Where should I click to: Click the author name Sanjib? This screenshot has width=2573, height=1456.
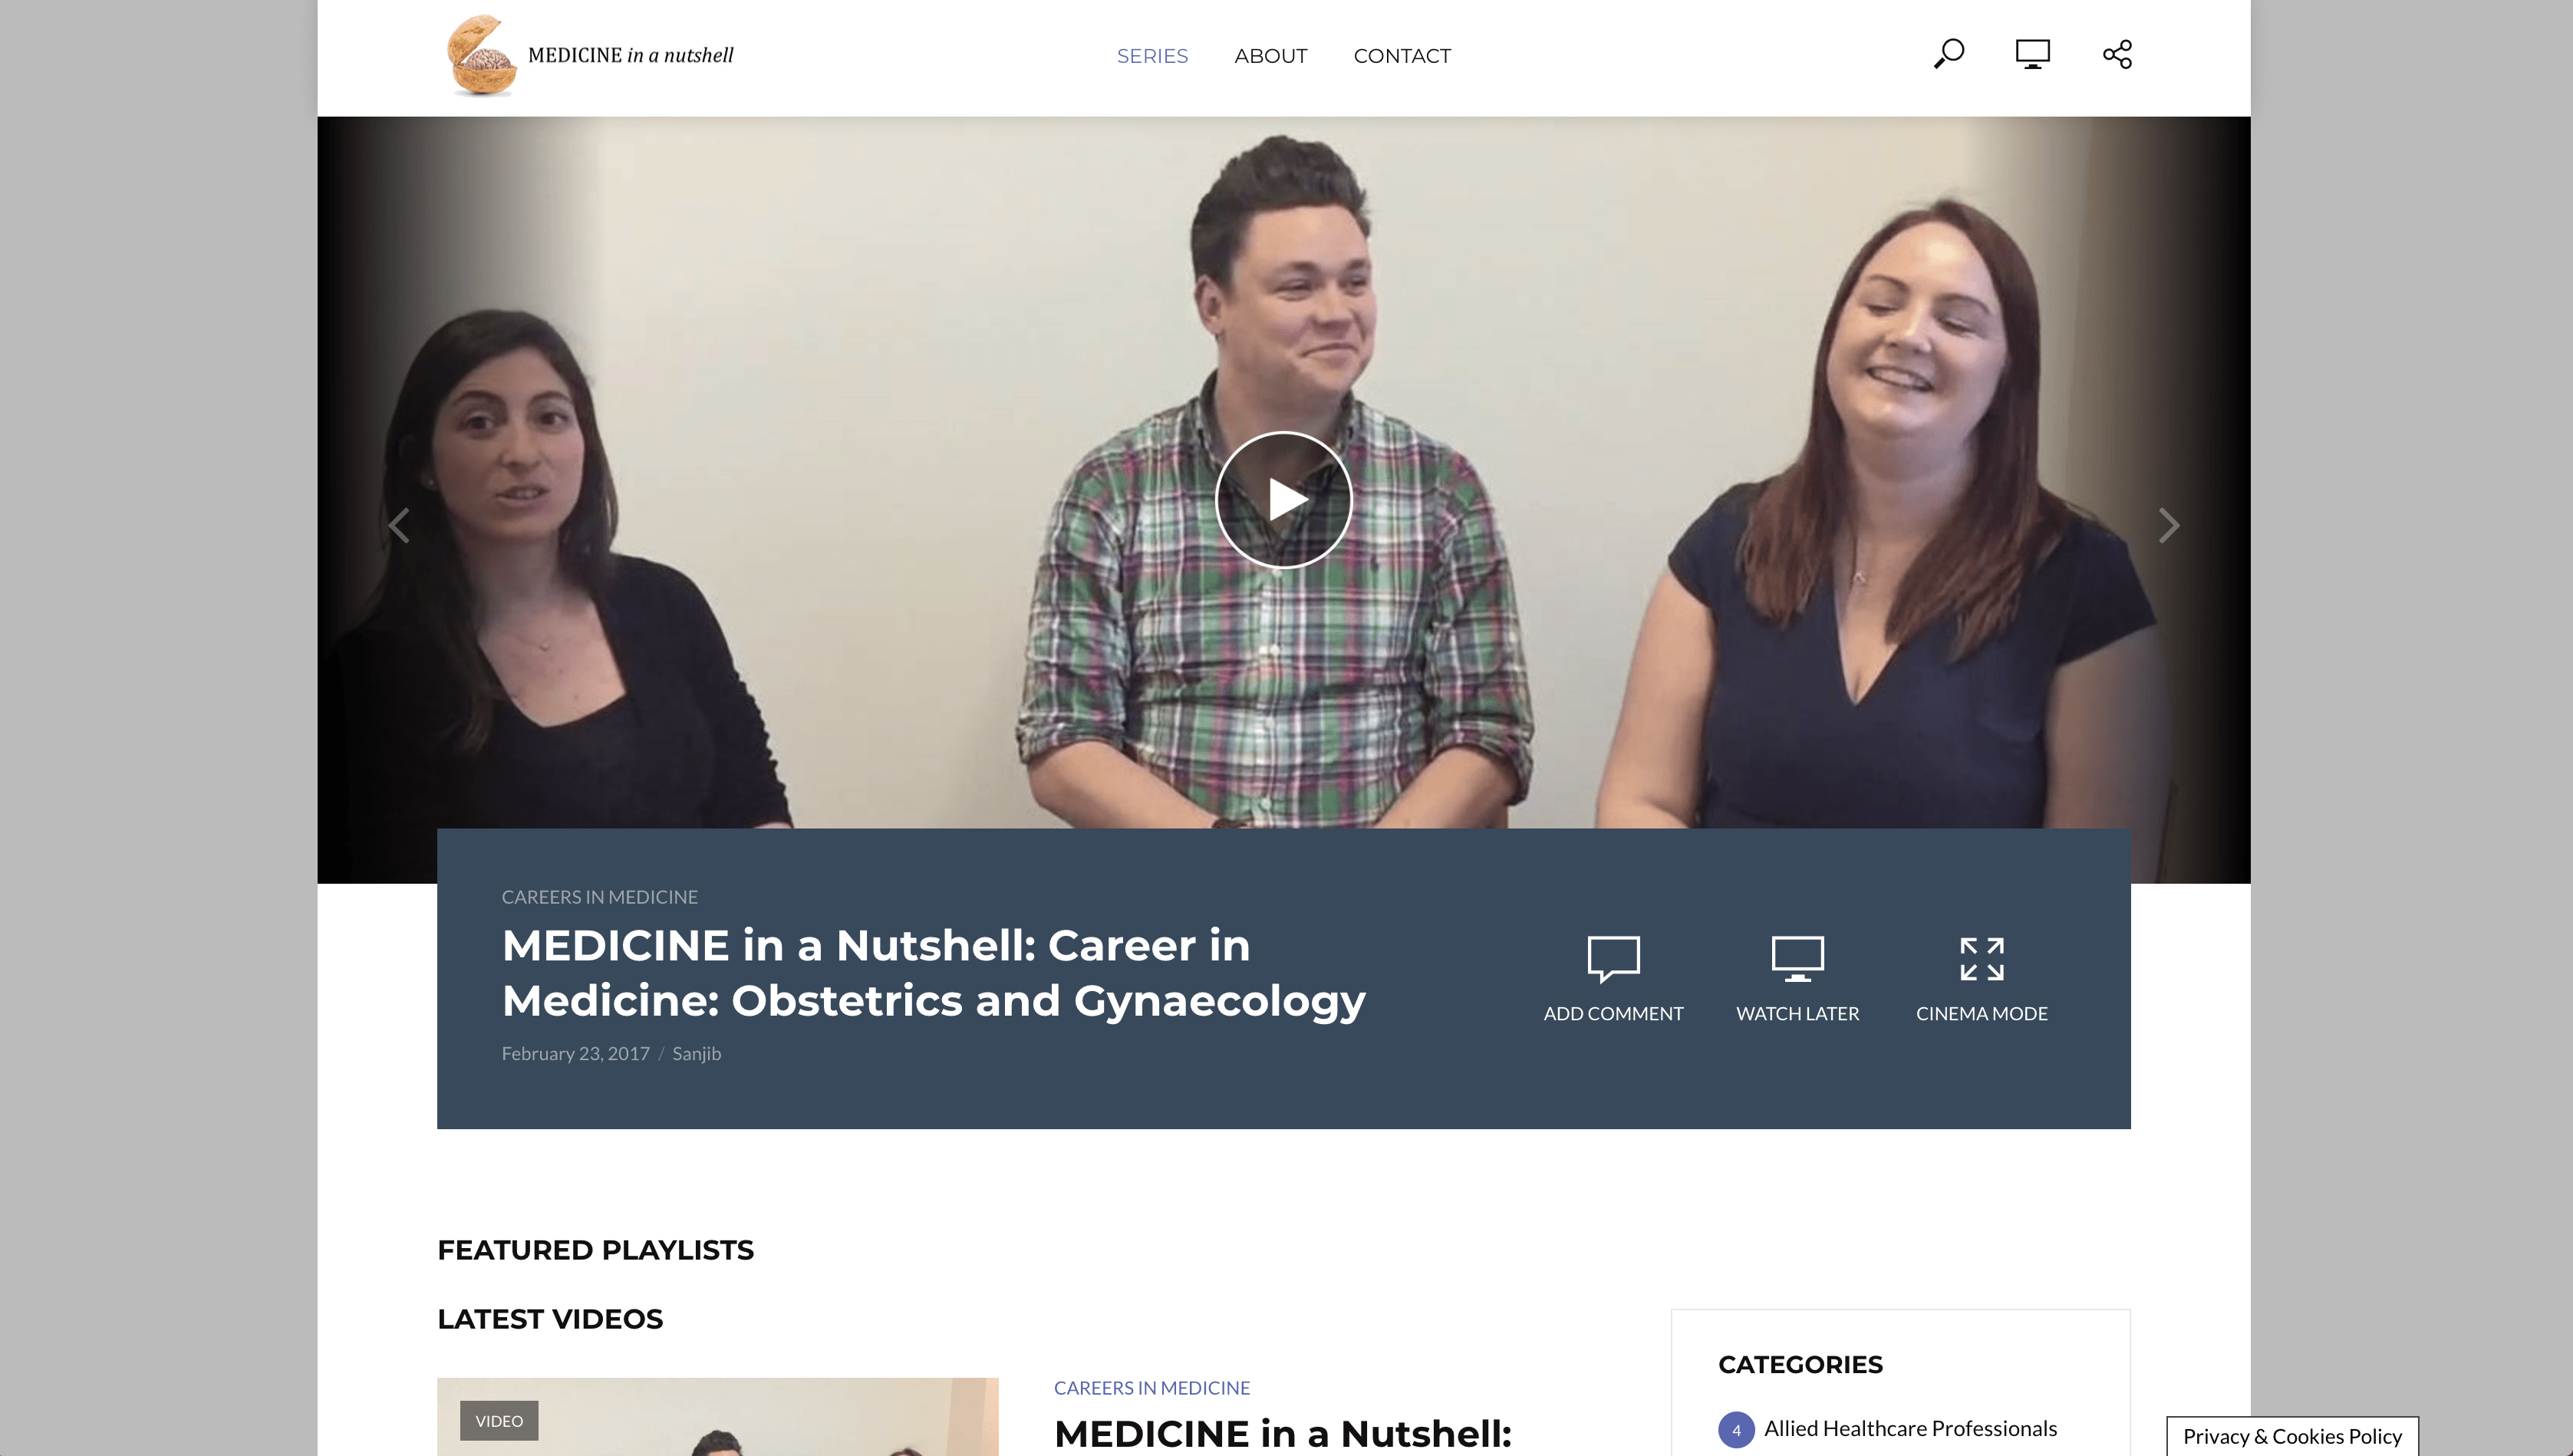click(696, 1053)
